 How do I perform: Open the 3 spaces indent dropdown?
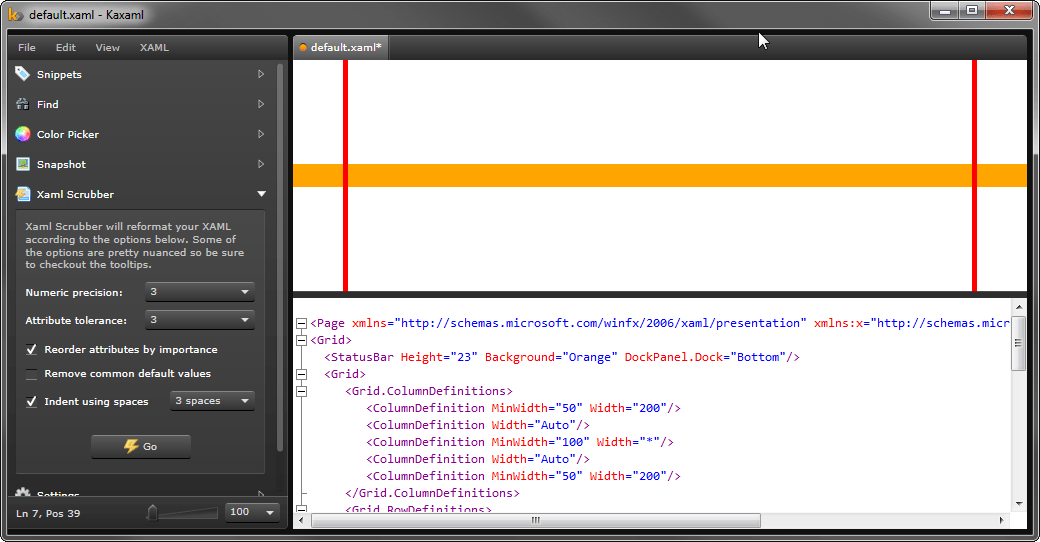212,401
